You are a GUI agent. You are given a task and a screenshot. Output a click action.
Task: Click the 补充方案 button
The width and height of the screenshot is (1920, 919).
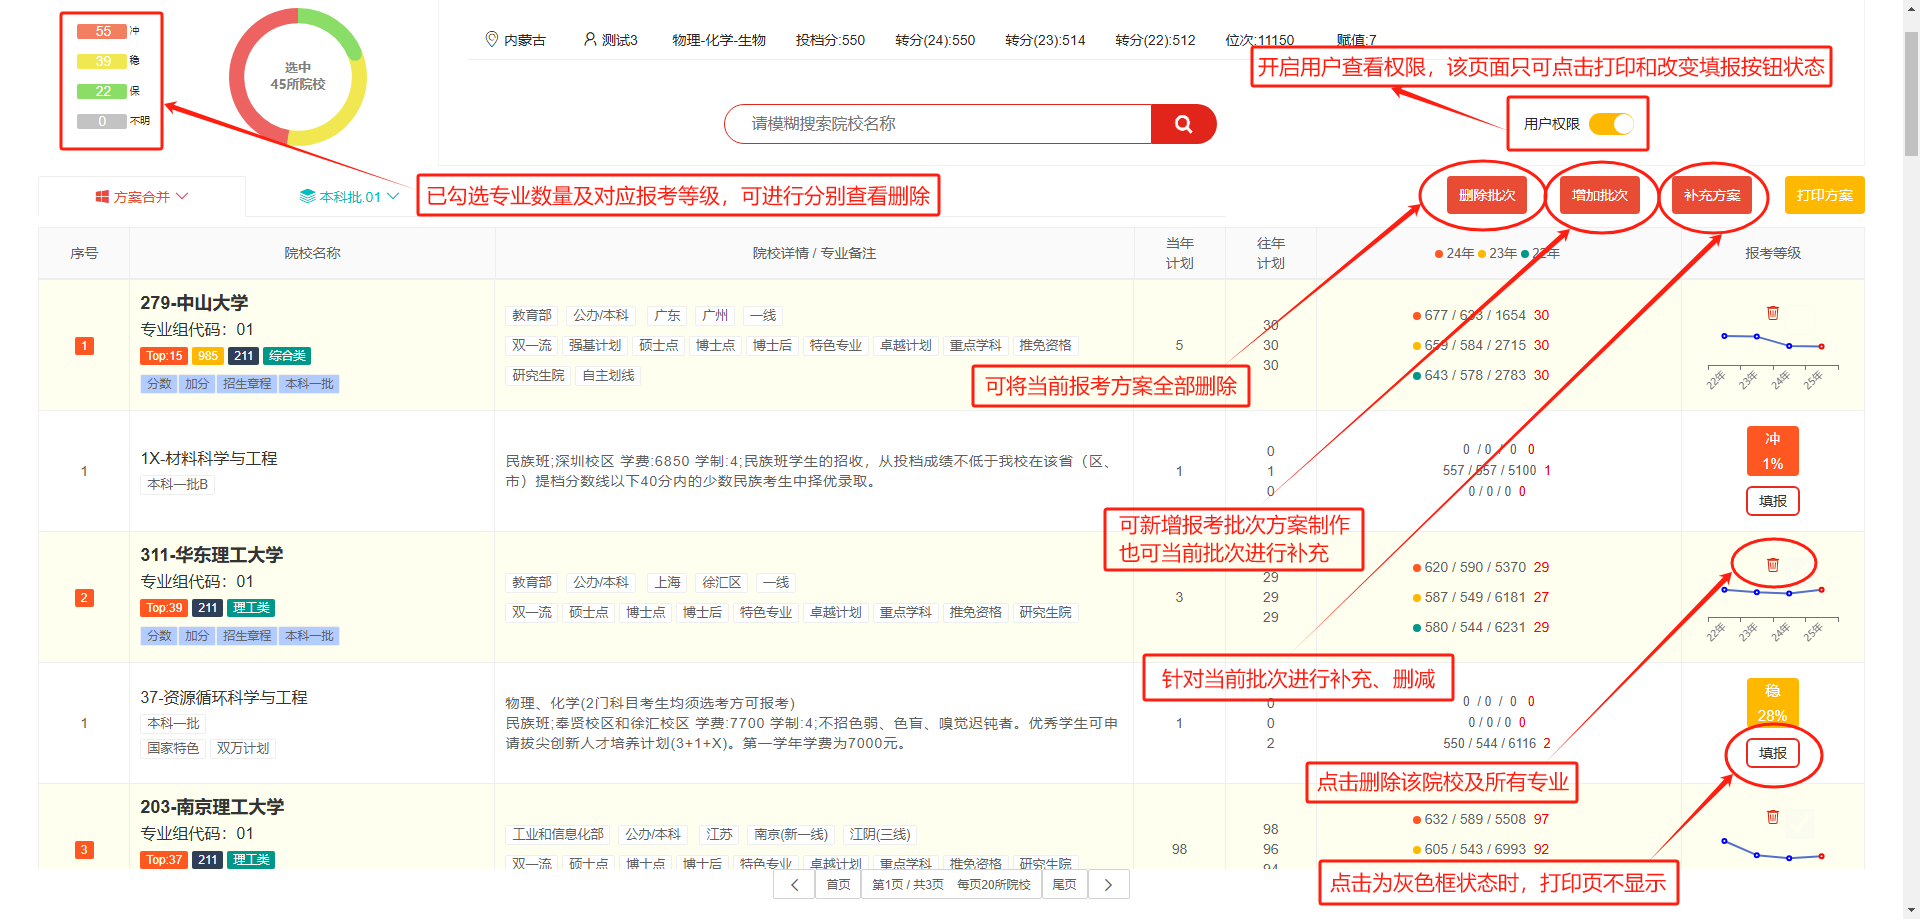(x=1711, y=195)
